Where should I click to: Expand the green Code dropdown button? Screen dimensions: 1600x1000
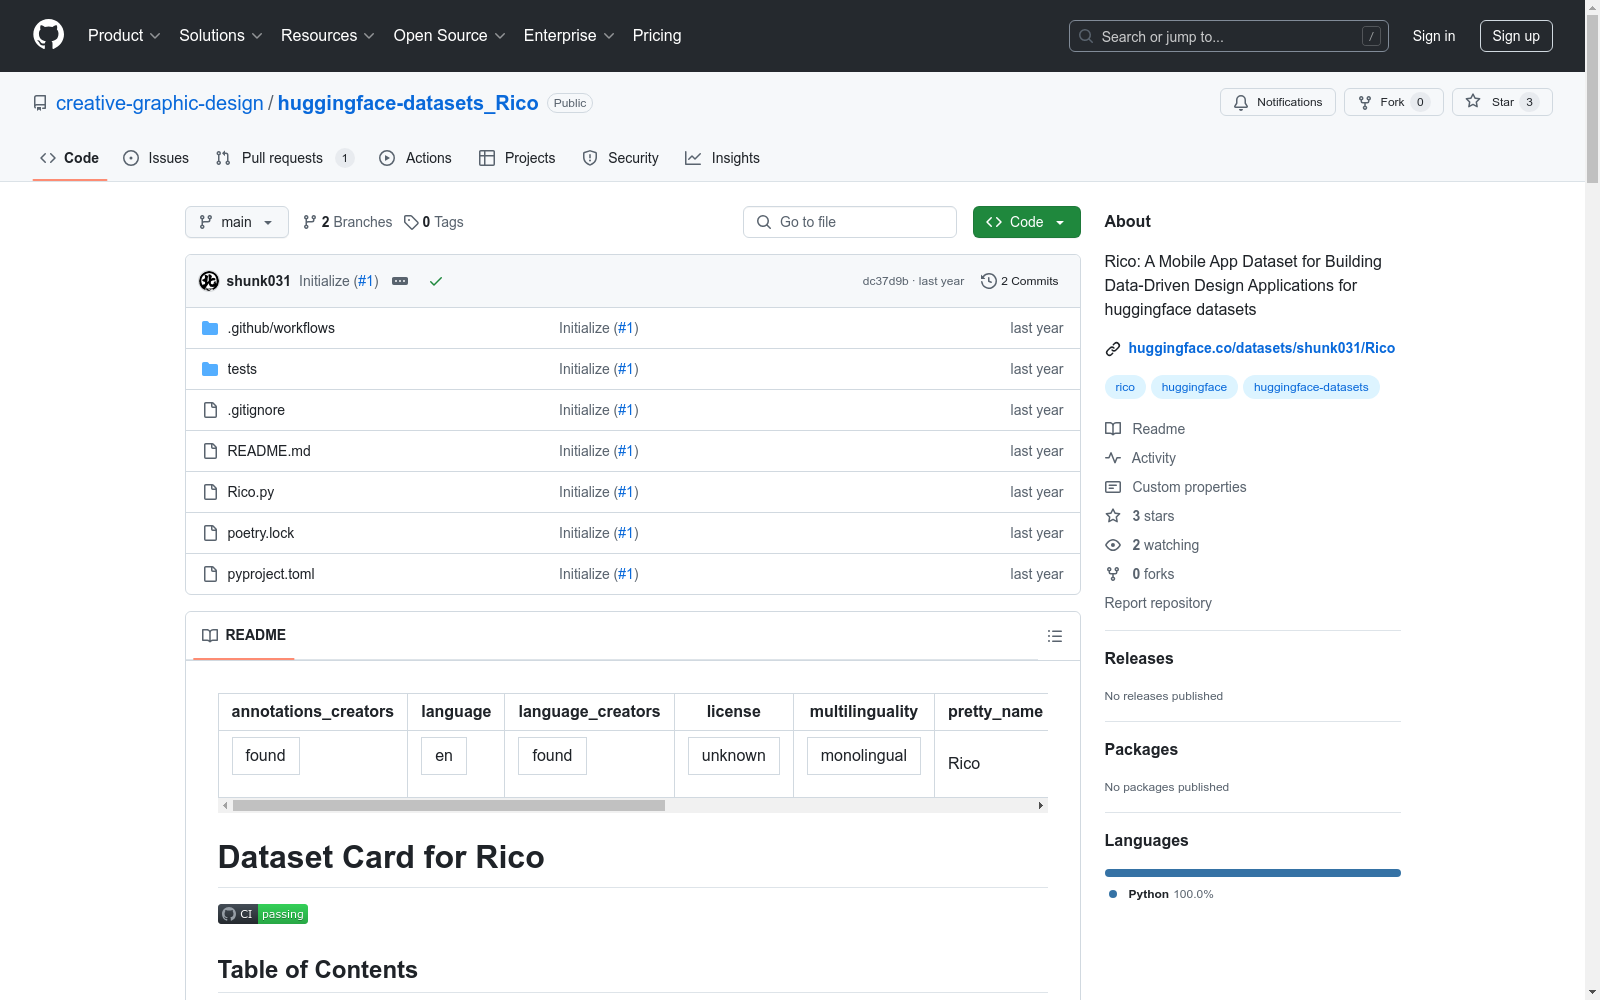click(x=1027, y=222)
